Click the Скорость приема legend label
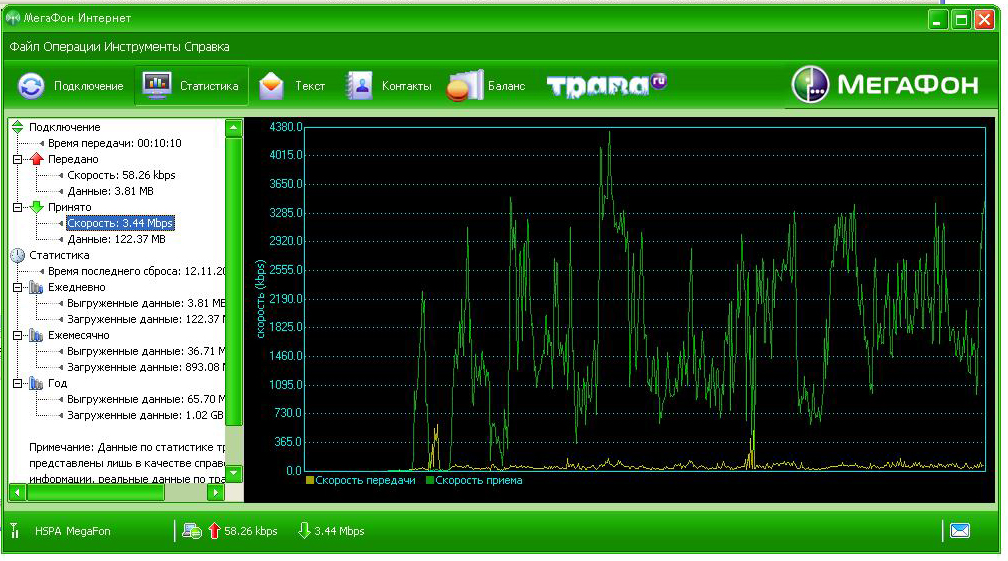 pos(478,480)
